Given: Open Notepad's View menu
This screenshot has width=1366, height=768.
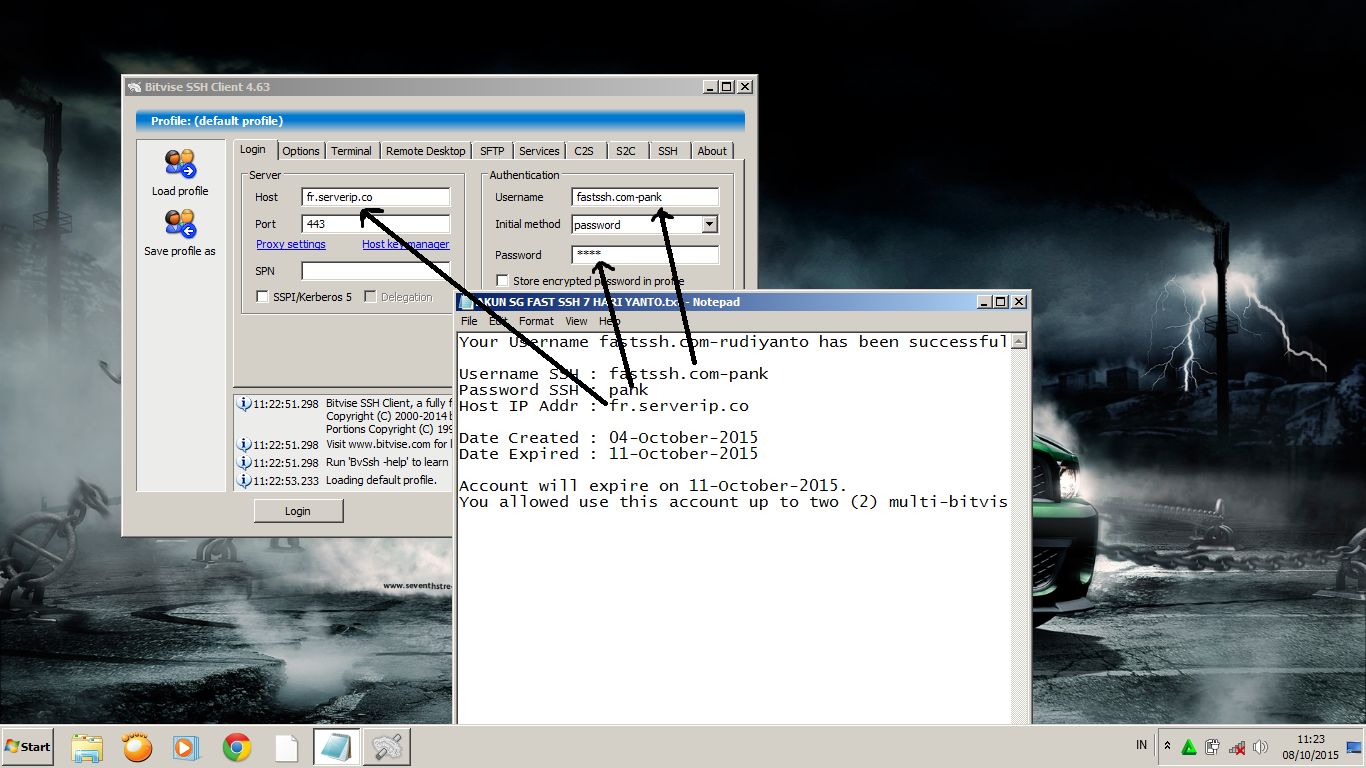Looking at the screenshot, I should [x=576, y=321].
